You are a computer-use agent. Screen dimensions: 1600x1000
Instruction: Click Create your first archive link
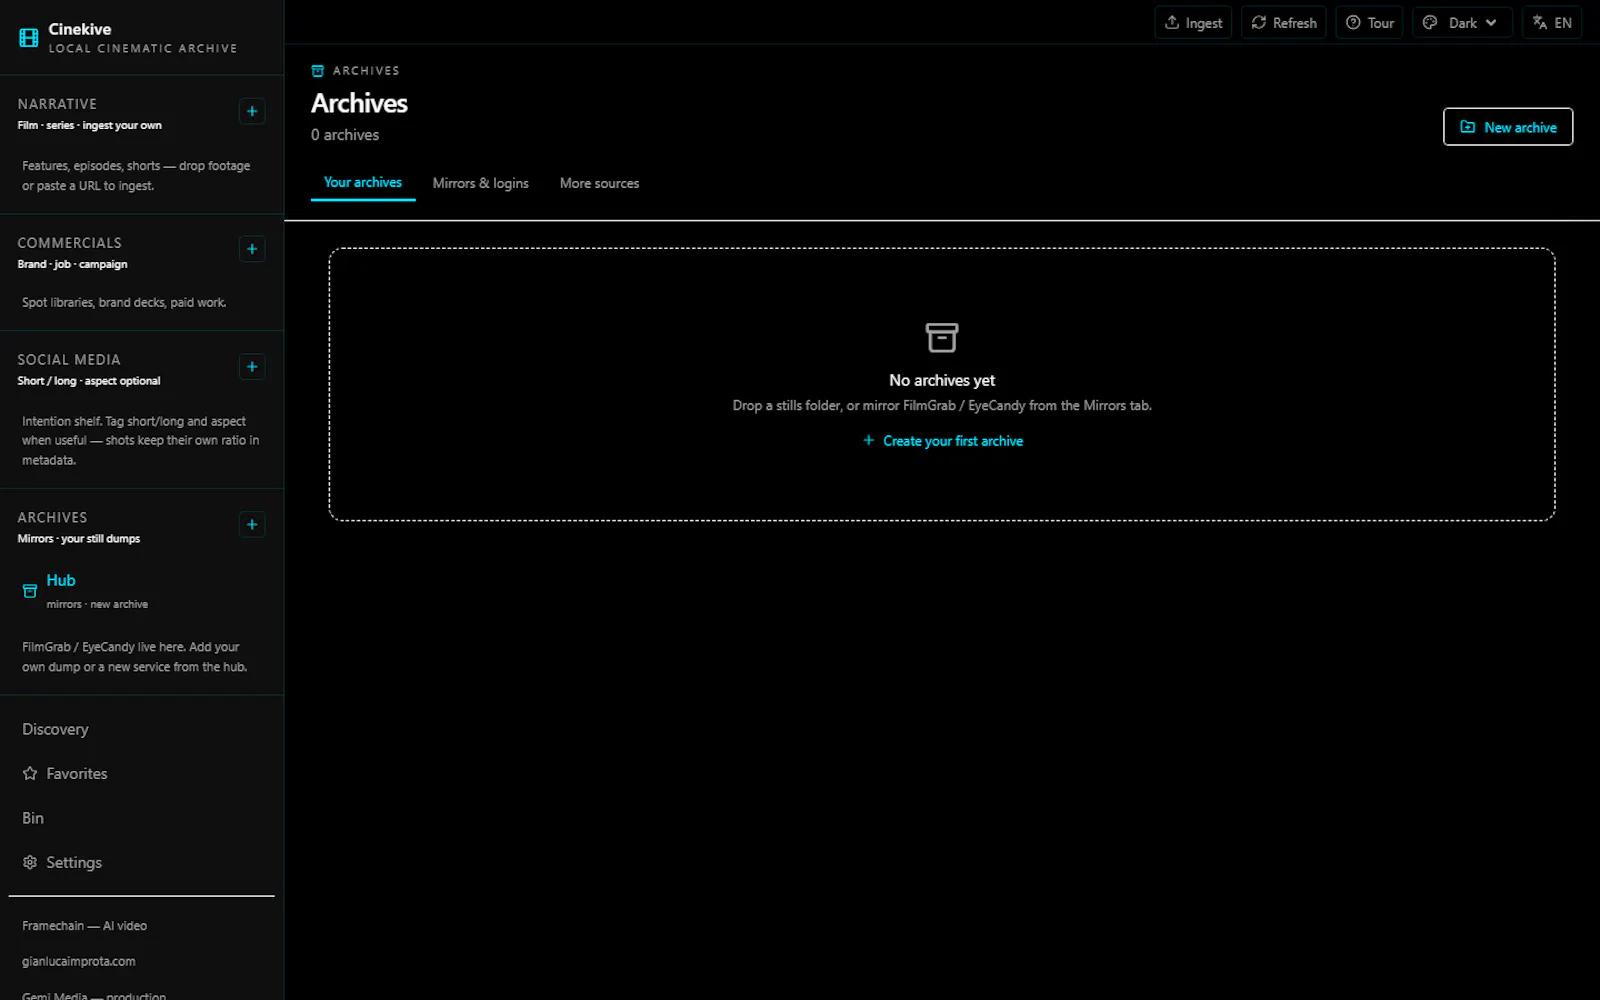[943, 441]
